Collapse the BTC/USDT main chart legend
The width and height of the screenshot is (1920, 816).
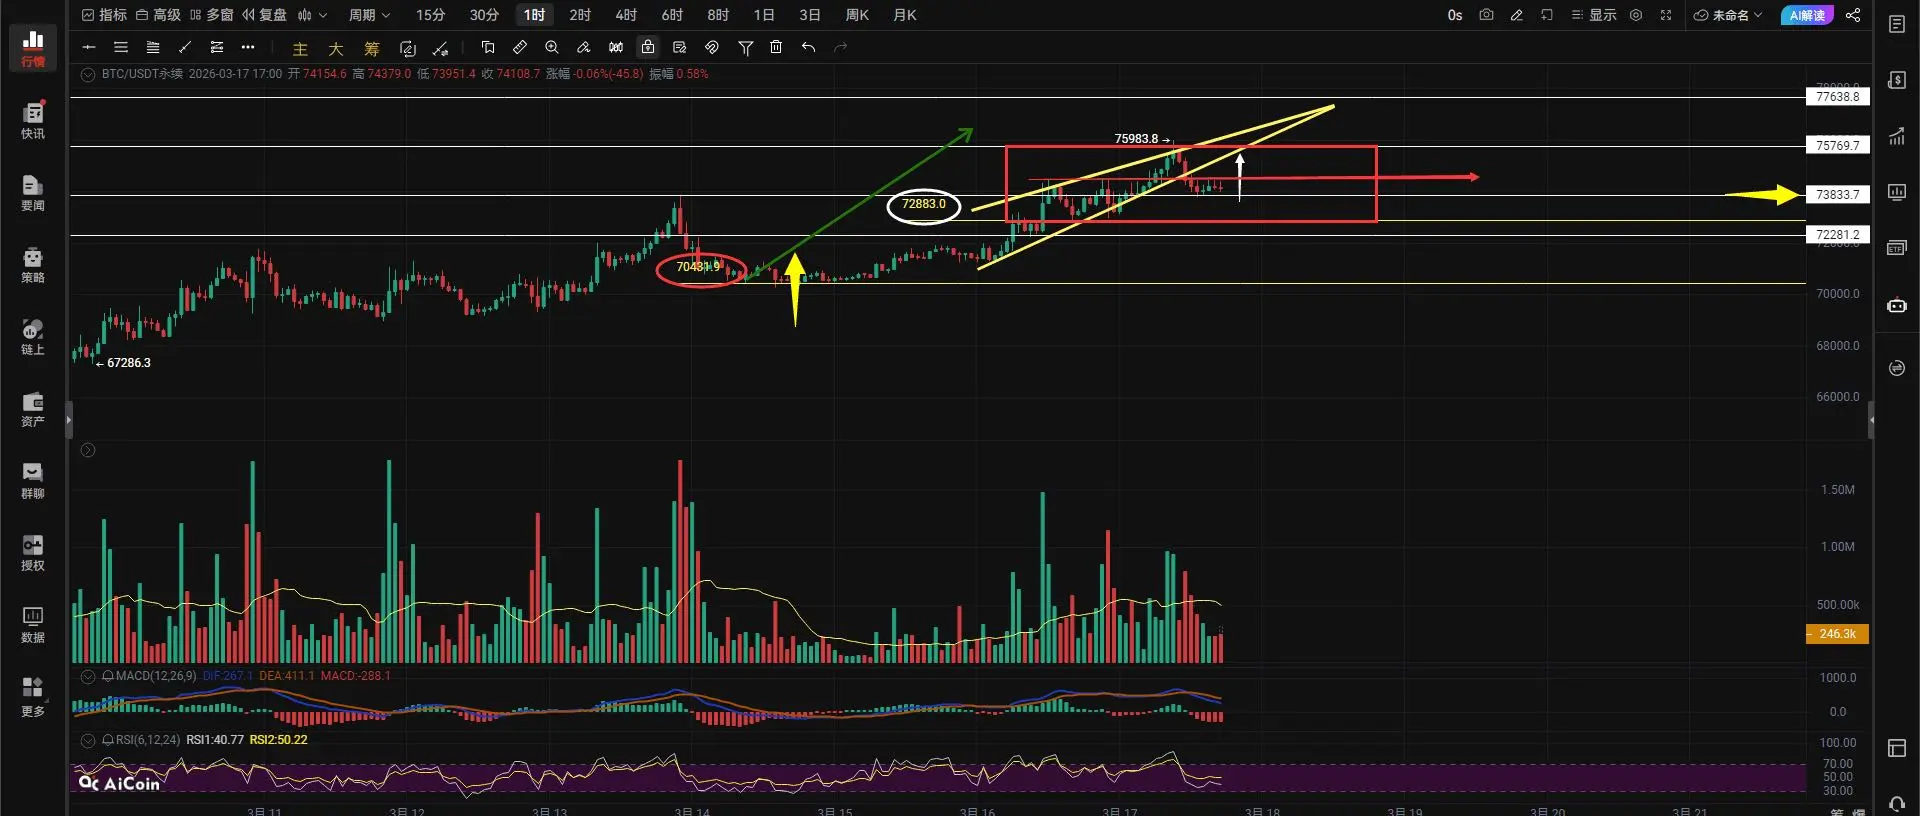click(x=88, y=74)
